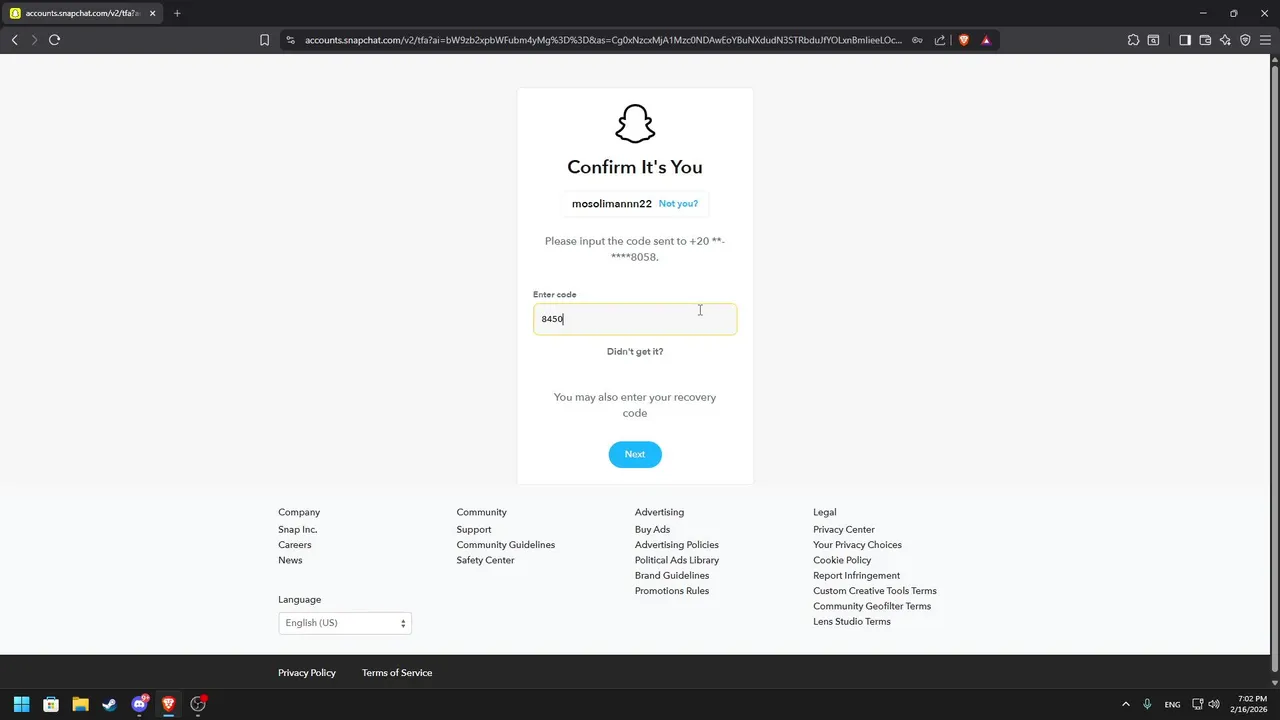Open the browser hamburger menu

(1265, 40)
